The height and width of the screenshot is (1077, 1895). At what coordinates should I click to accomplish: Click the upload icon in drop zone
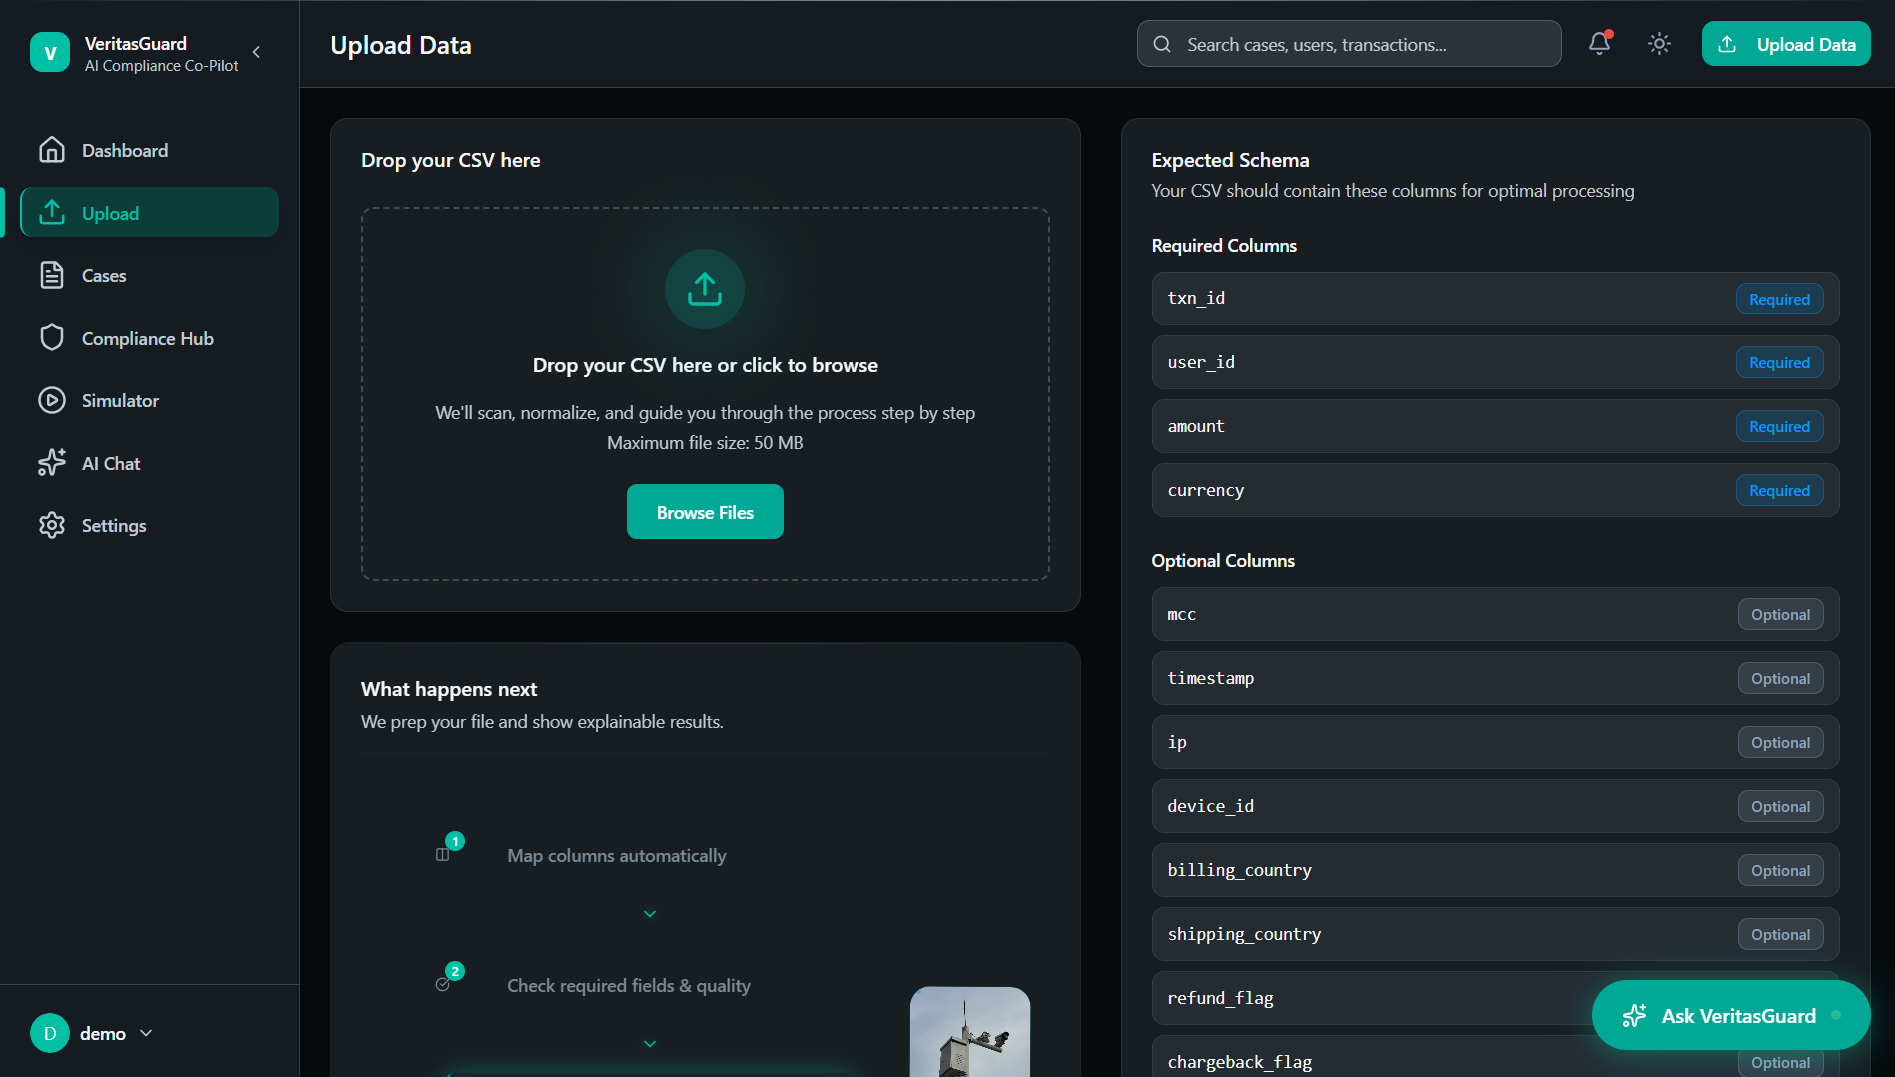[x=705, y=289]
